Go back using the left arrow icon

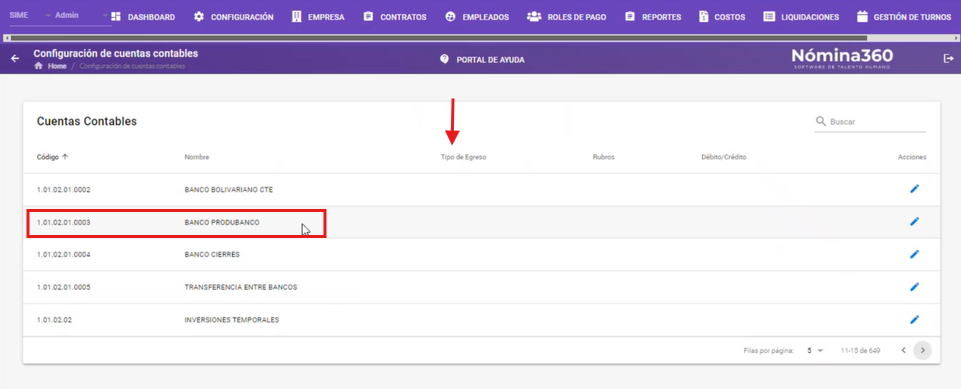[15, 59]
